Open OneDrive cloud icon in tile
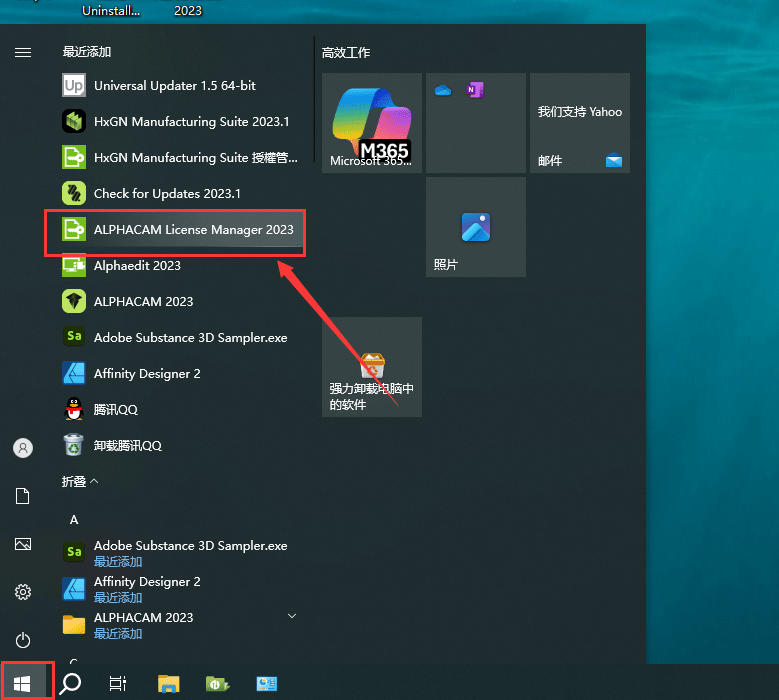779x700 pixels. (x=443, y=90)
